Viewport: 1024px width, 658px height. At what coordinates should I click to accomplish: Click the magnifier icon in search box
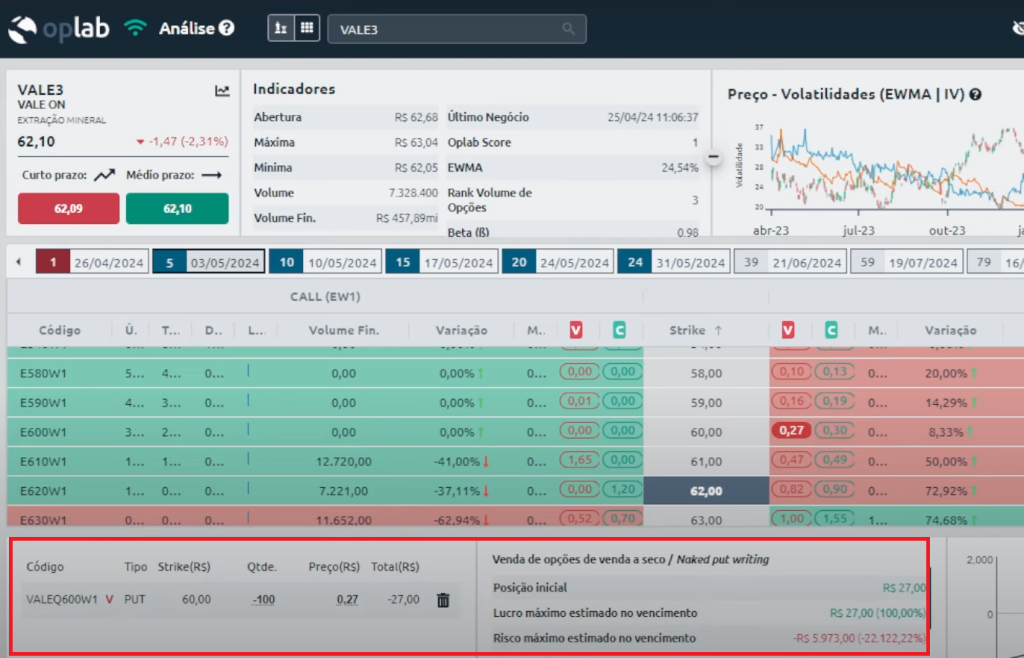click(x=569, y=29)
